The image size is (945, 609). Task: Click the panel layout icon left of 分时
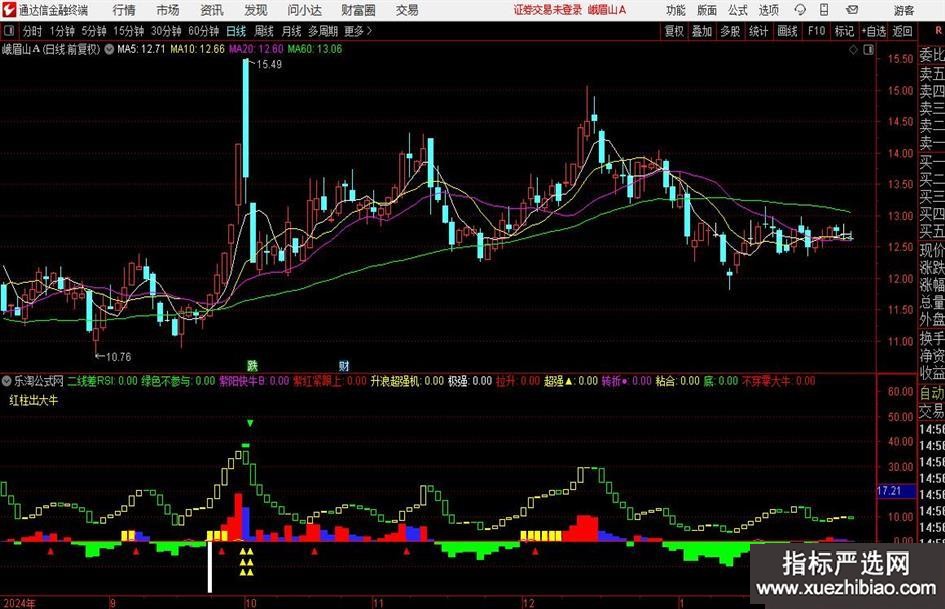(x=9, y=31)
